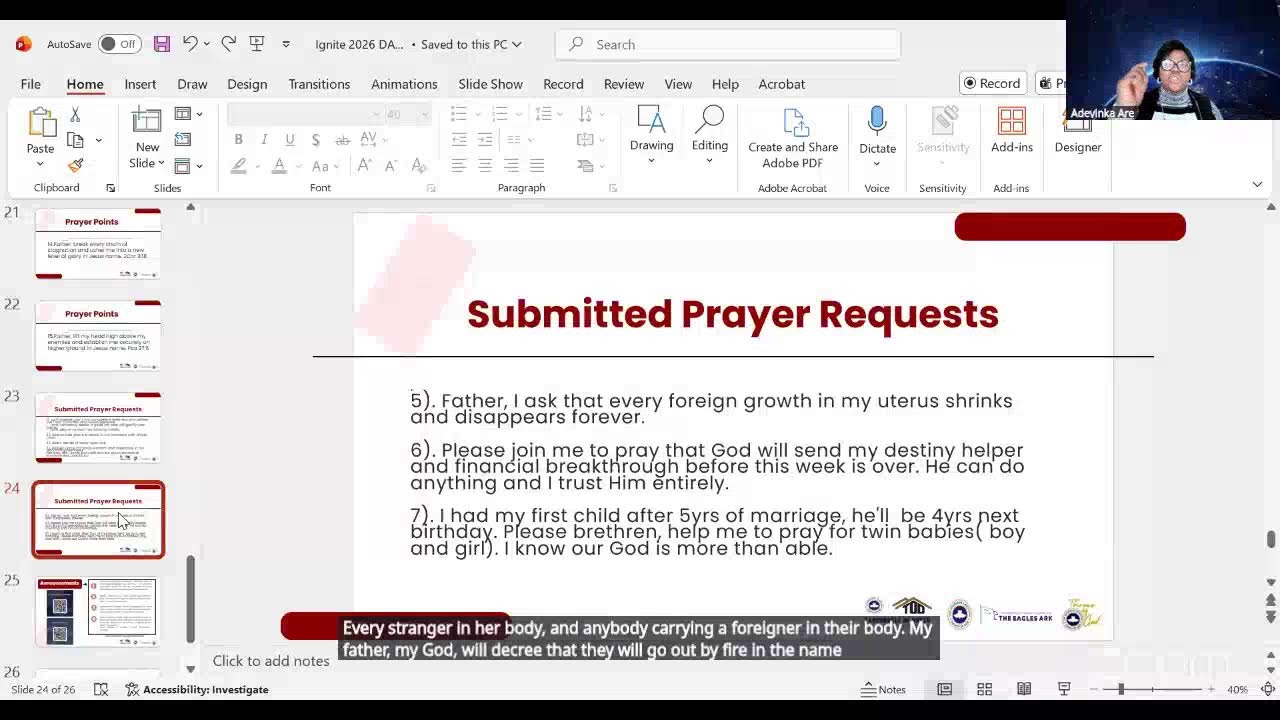Open file name saved-location dropdown
Image resolution: width=1280 pixels, height=720 pixels.
516,44
